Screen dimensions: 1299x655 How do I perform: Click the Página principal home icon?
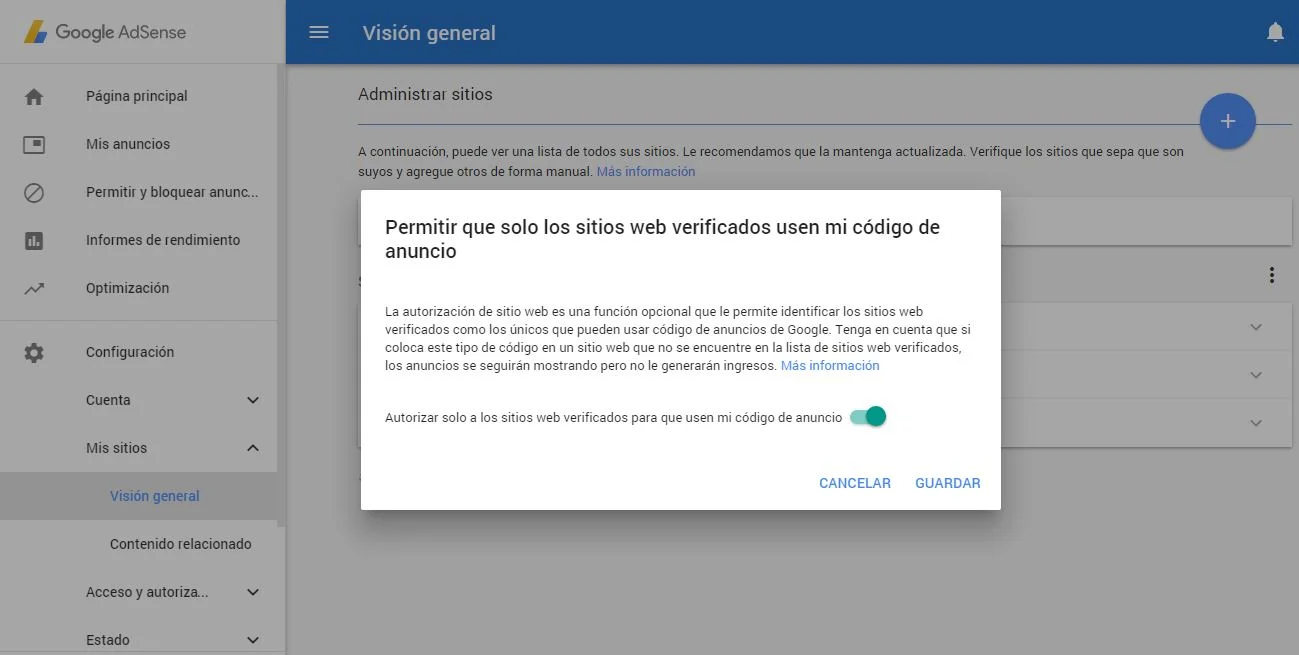[x=34, y=96]
